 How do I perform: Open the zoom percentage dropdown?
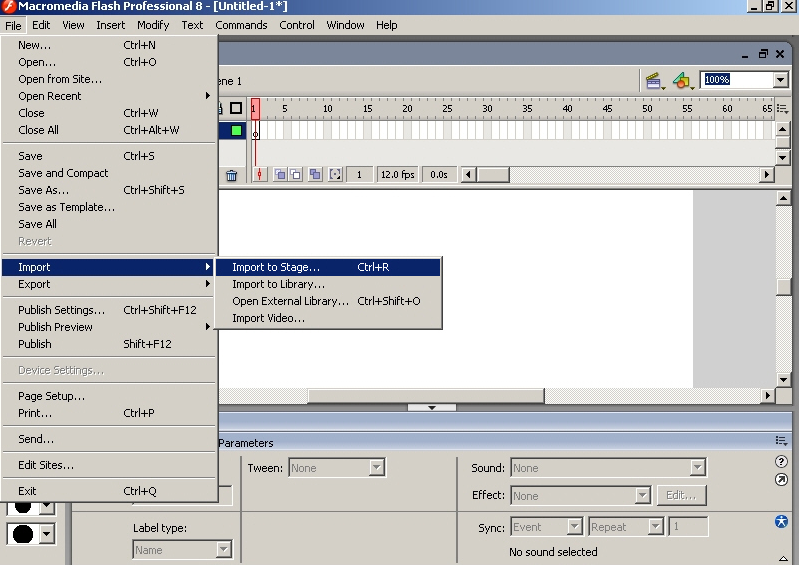click(x=781, y=80)
